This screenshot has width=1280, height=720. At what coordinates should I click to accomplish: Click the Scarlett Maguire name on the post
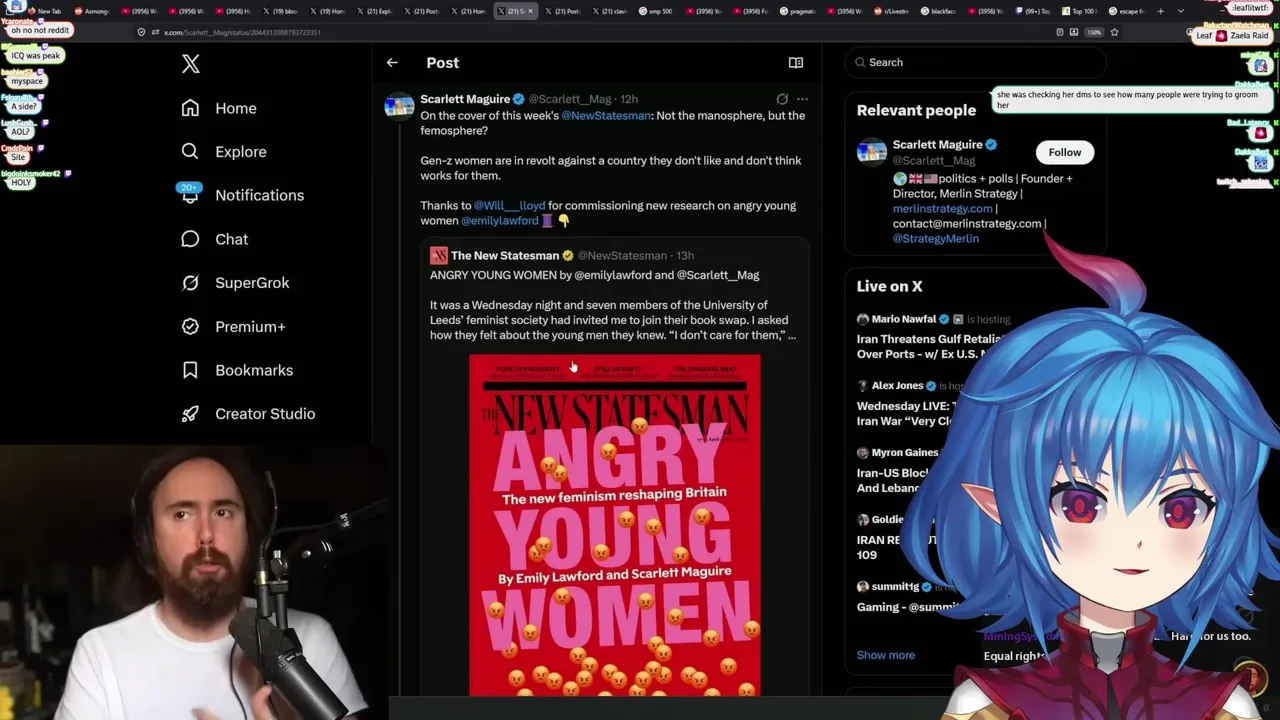click(x=465, y=99)
